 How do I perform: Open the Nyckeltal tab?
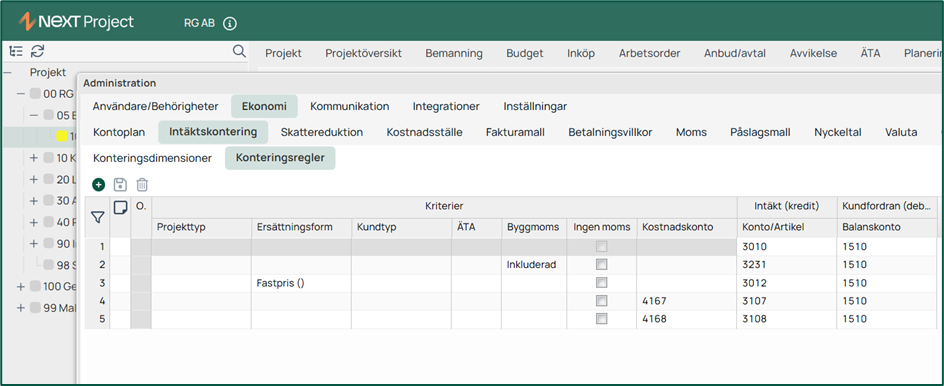(837, 132)
